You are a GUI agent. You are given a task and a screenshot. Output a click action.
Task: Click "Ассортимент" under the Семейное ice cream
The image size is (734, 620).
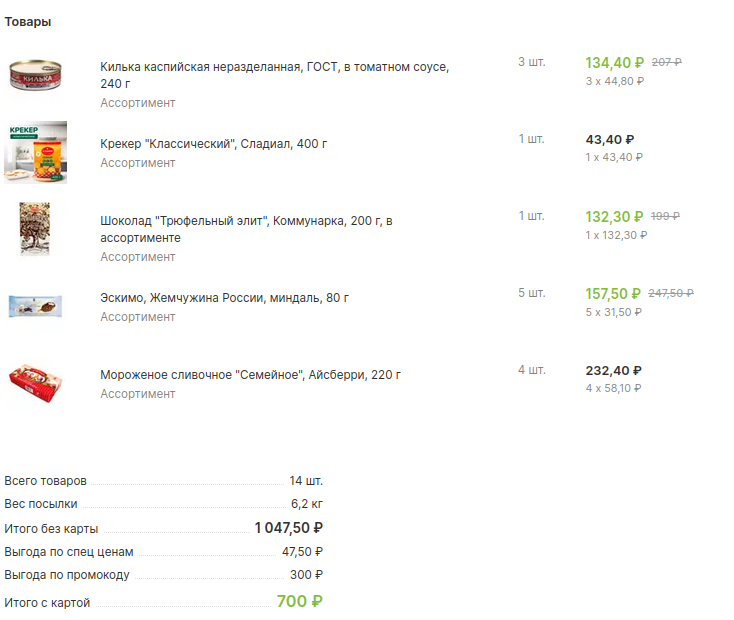click(x=137, y=394)
